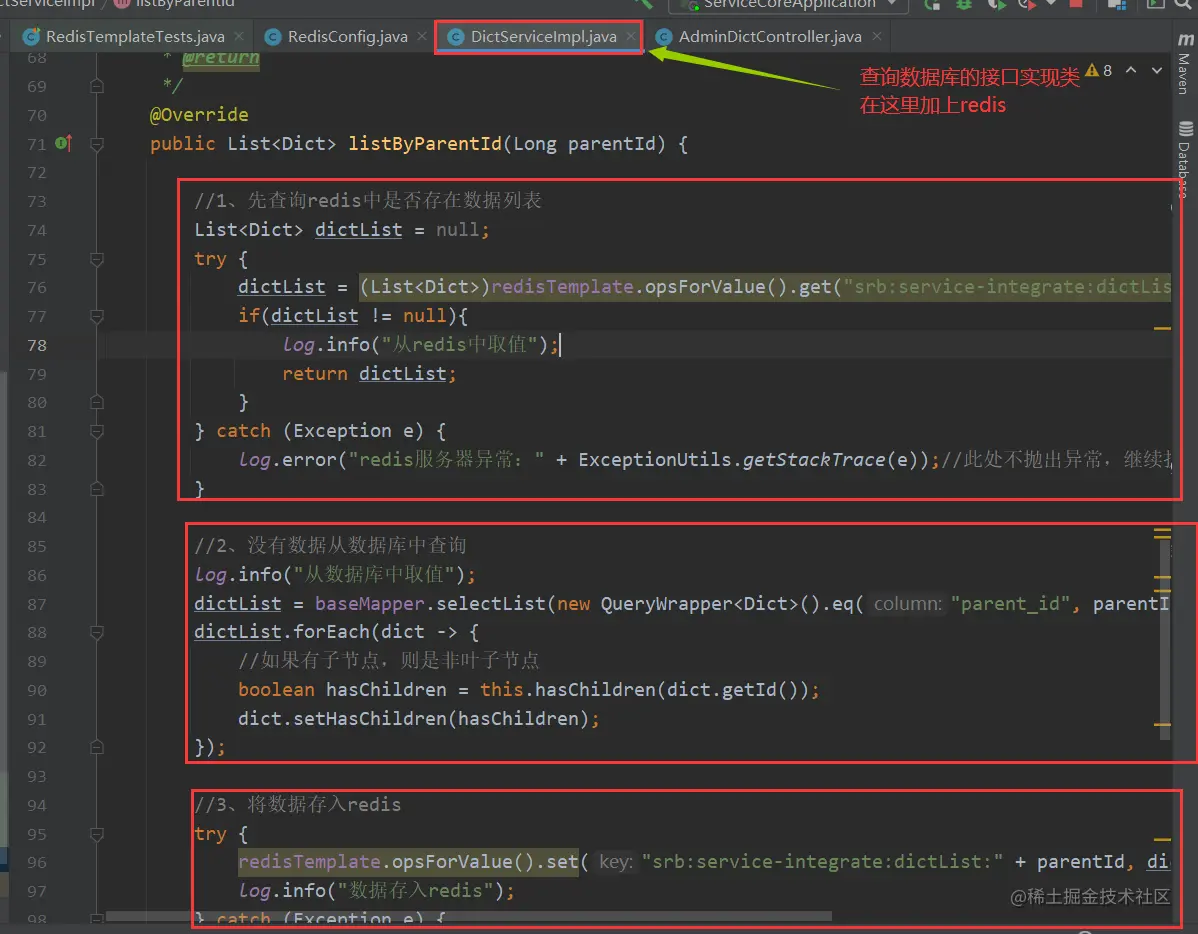Image resolution: width=1198 pixels, height=934 pixels.
Task: Open the Database tool window
Action: (1184, 159)
